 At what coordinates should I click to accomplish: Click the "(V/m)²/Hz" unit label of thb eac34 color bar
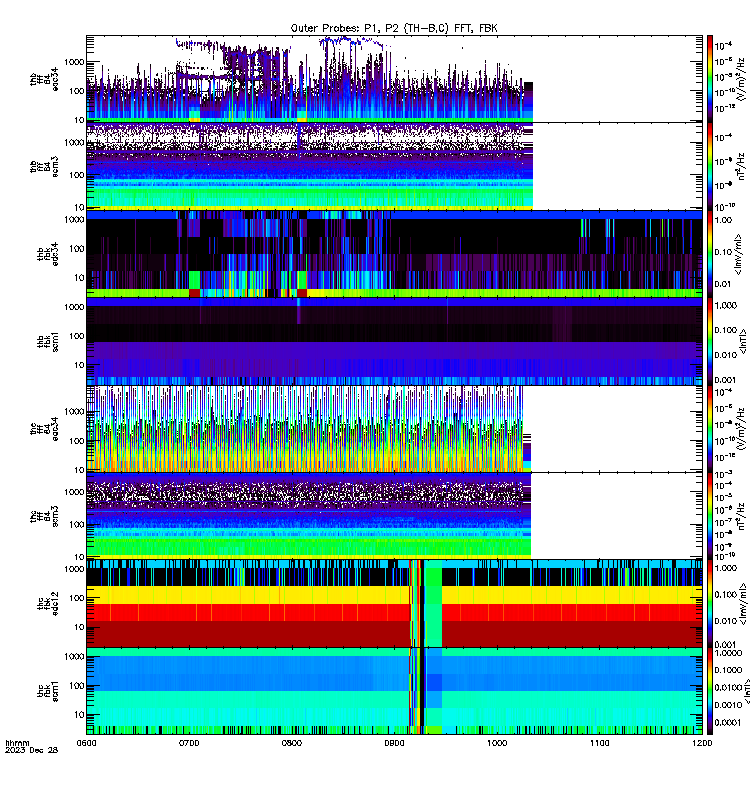click(x=742, y=79)
